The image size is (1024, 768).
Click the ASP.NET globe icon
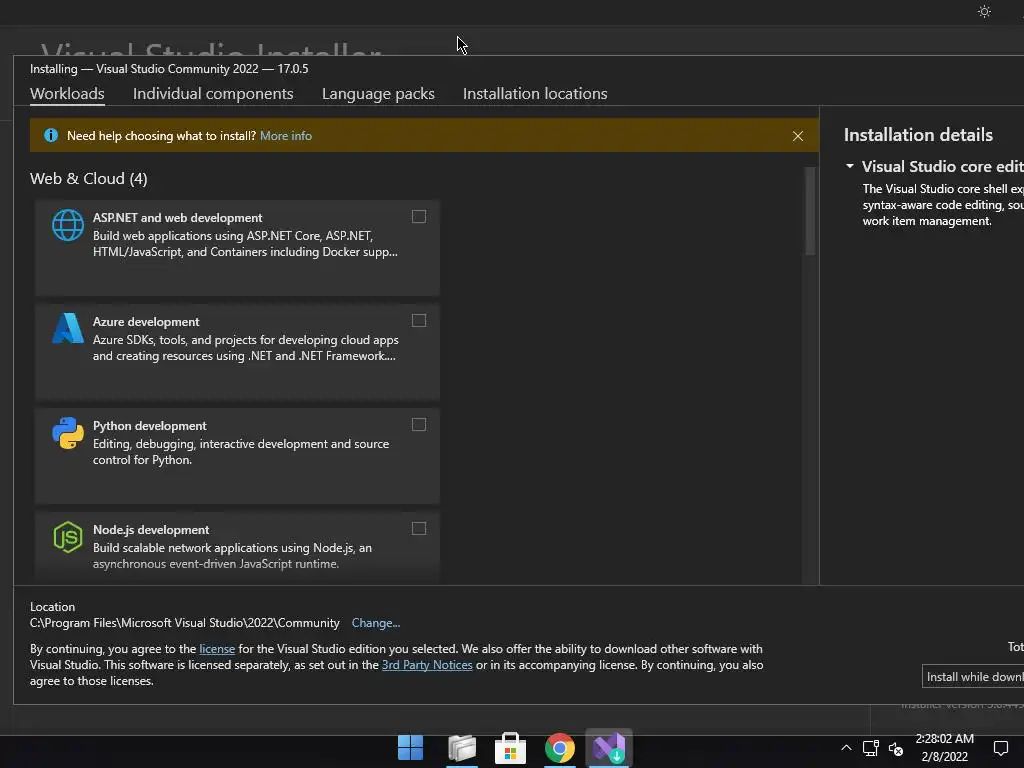68,225
